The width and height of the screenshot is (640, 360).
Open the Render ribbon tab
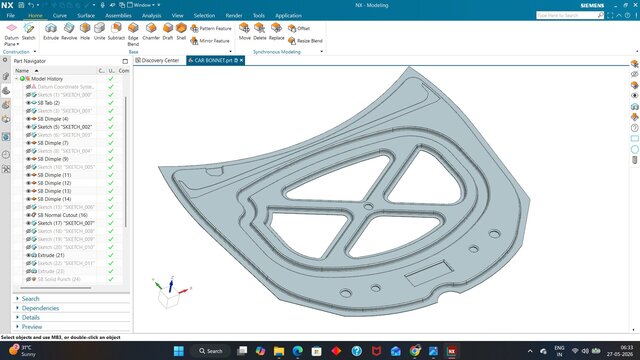coord(234,16)
